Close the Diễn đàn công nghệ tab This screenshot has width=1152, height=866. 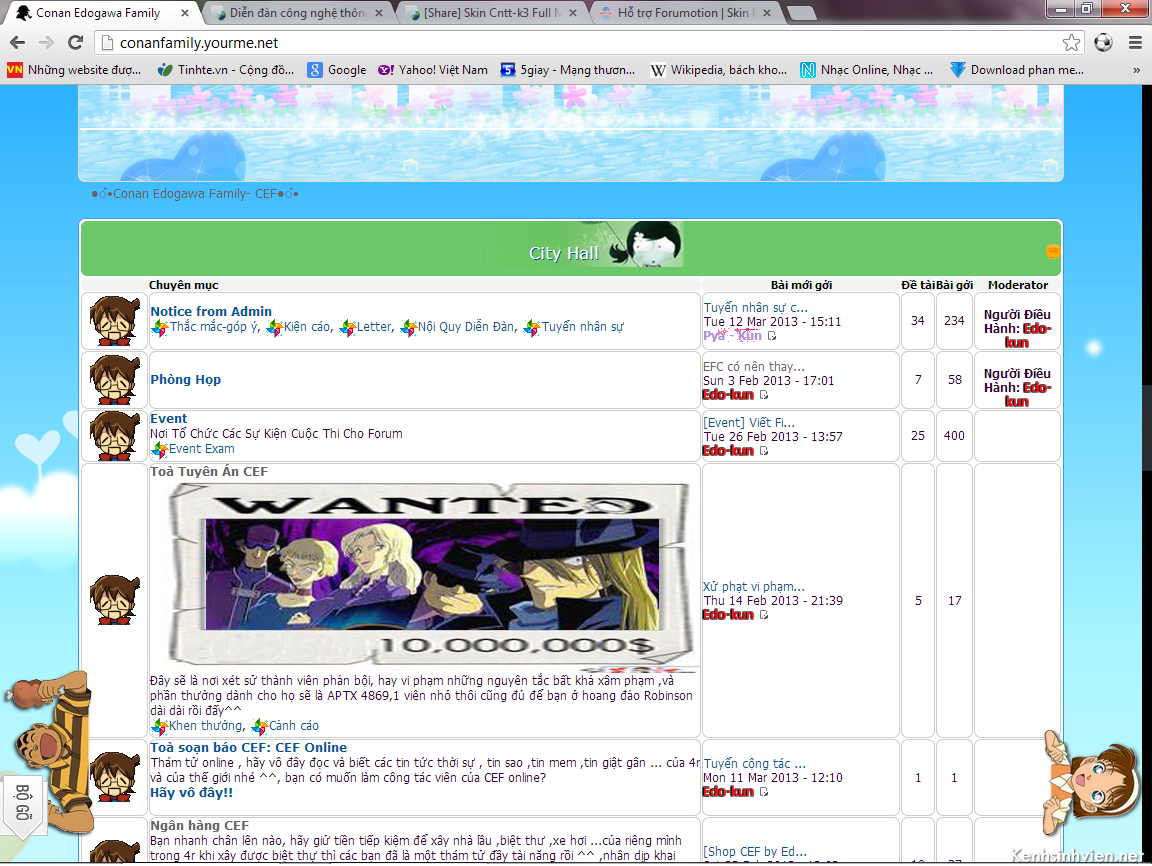click(x=378, y=13)
